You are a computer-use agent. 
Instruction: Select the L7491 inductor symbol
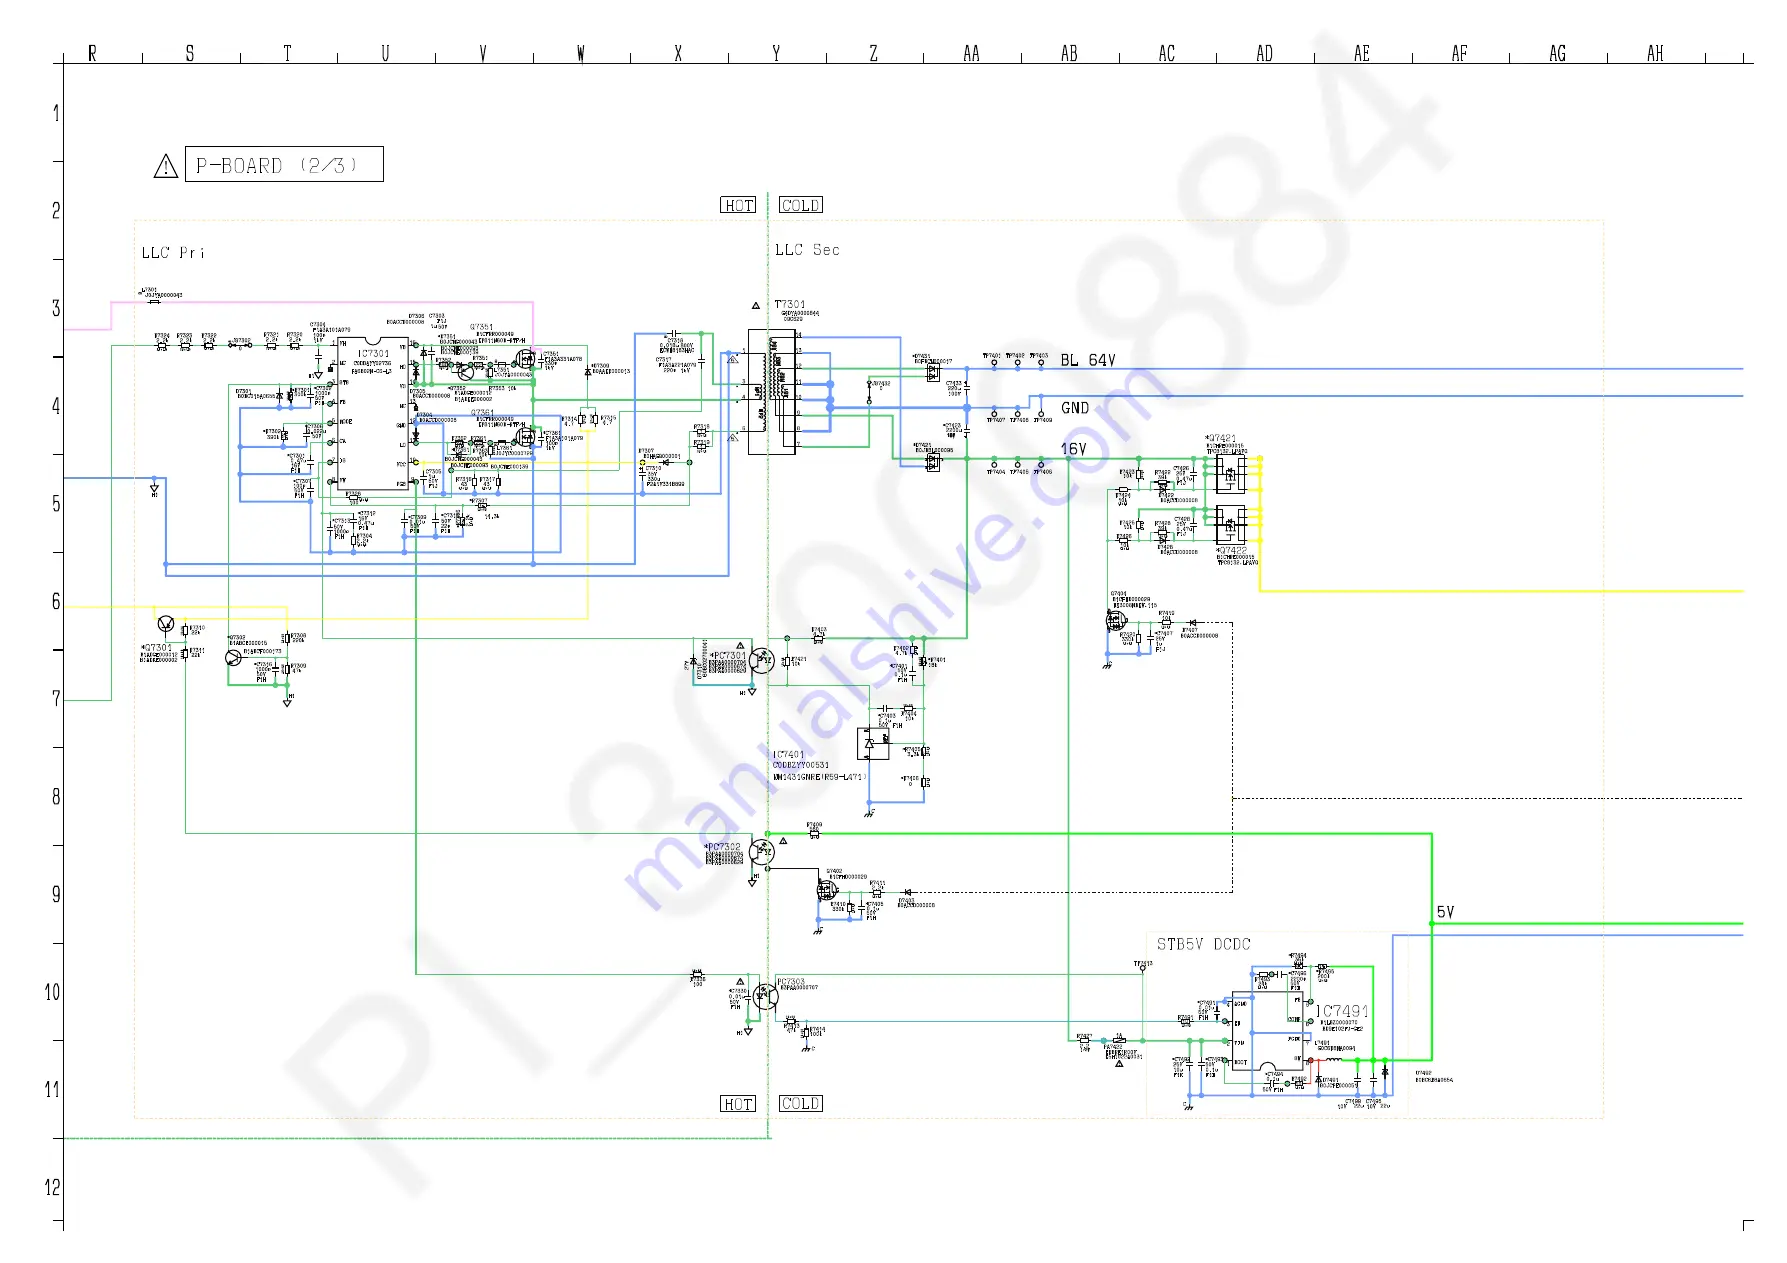tap(1333, 1059)
